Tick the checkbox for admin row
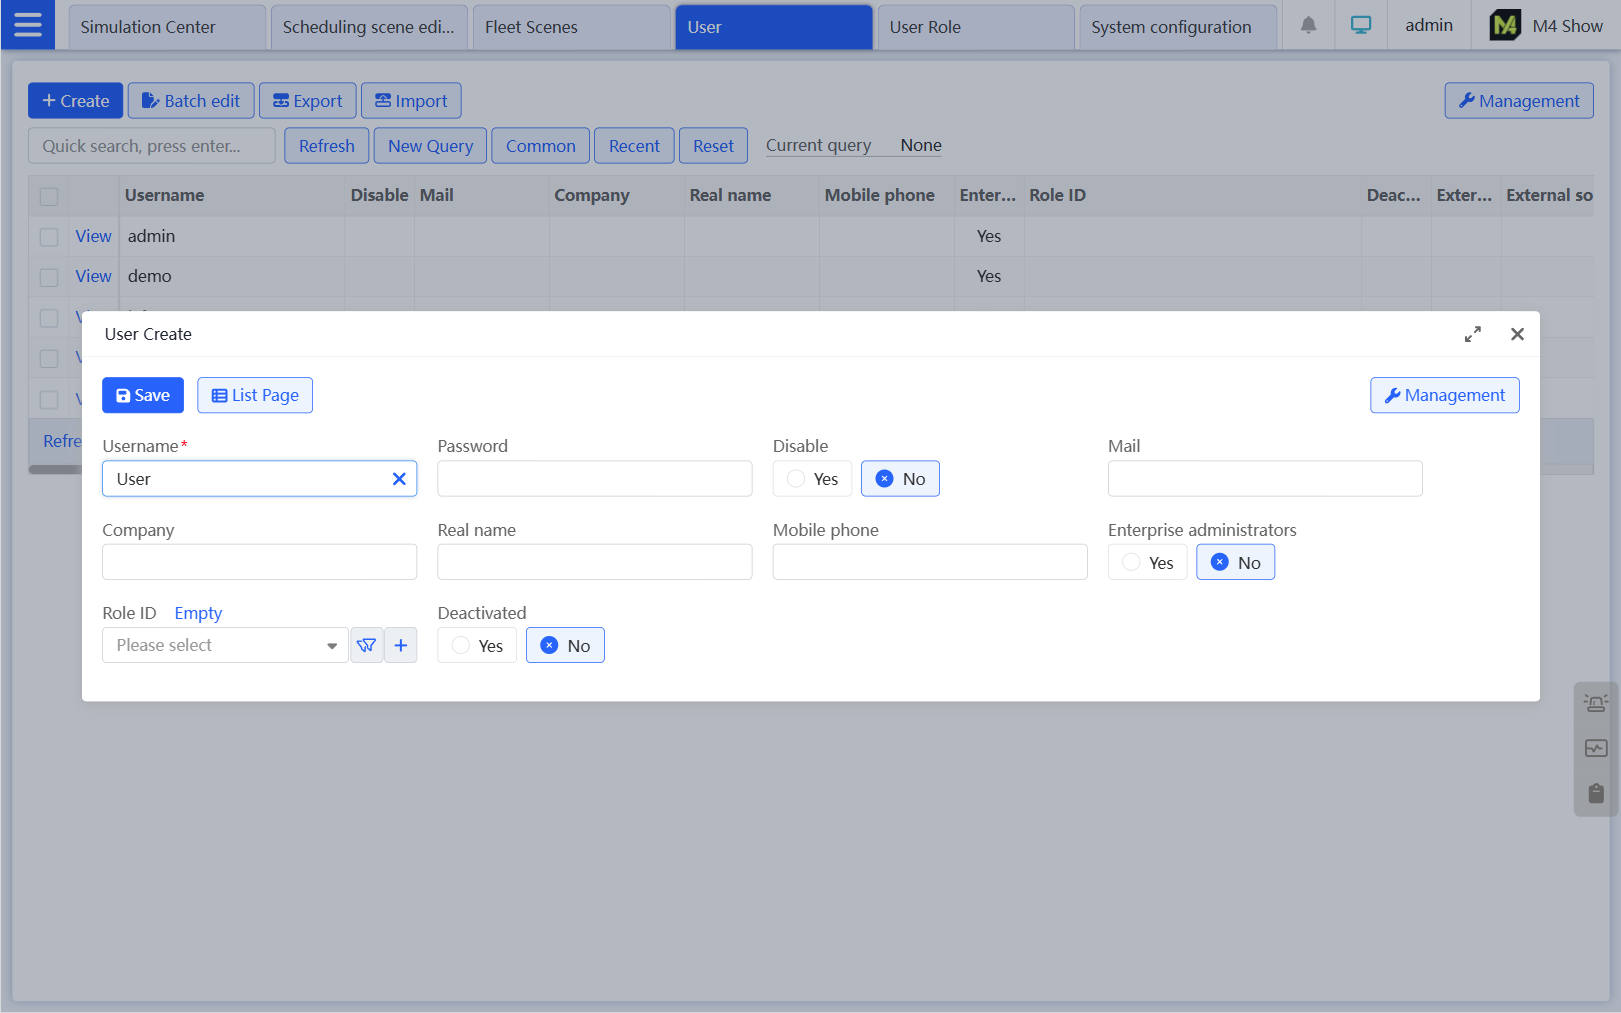This screenshot has height=1013, width=1621. coord(49,237)
